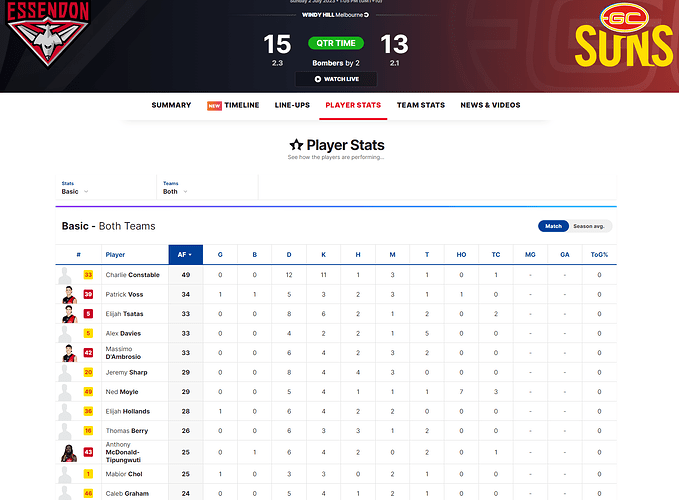Open Charlie Constable player link
This screenshot has width=679, height=500.
[x=133, y=275]
